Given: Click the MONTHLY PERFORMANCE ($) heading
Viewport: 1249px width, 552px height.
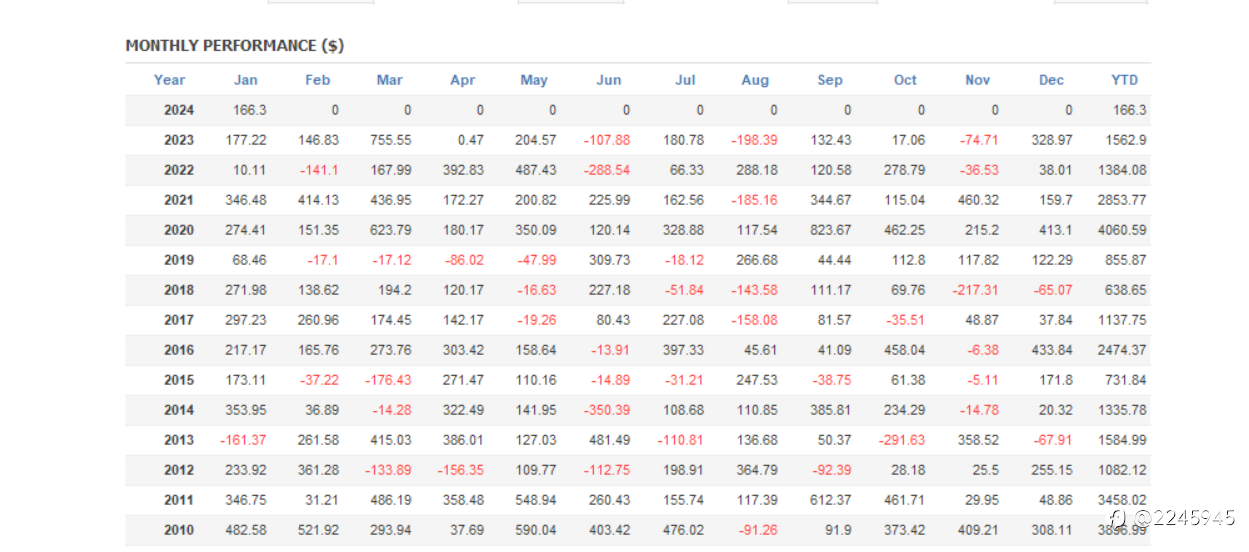Looking at the screenshot, I should click(235, 46).
